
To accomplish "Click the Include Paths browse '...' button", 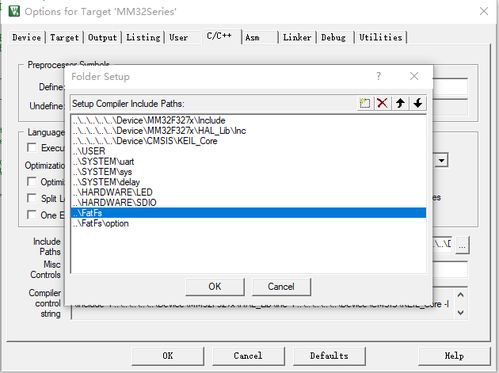I will [462, 245].
